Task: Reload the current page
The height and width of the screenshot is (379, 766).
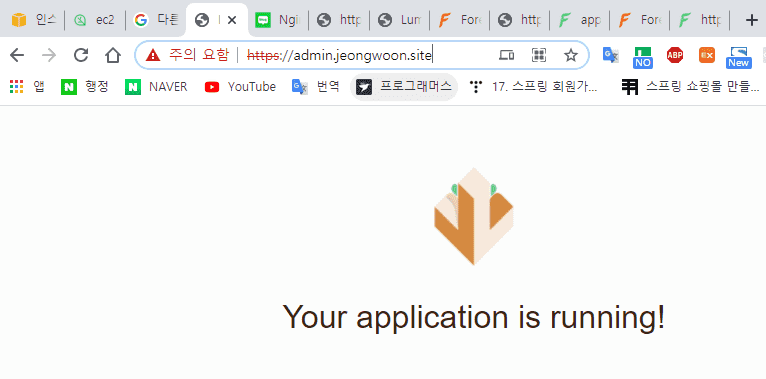Action: 81,55
